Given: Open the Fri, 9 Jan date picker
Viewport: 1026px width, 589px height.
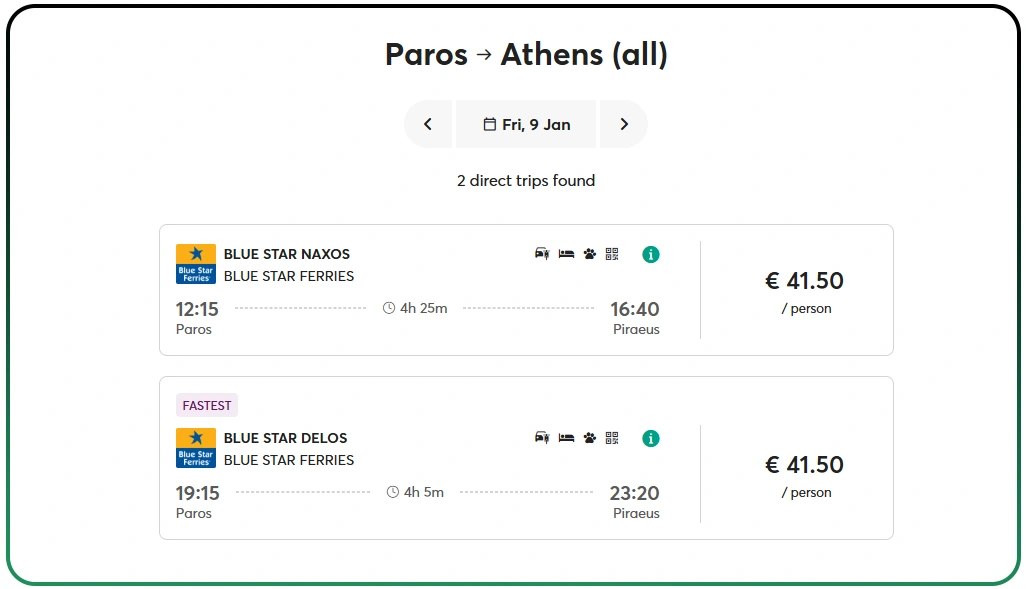Looking at the screenshot, I should 526,124.
